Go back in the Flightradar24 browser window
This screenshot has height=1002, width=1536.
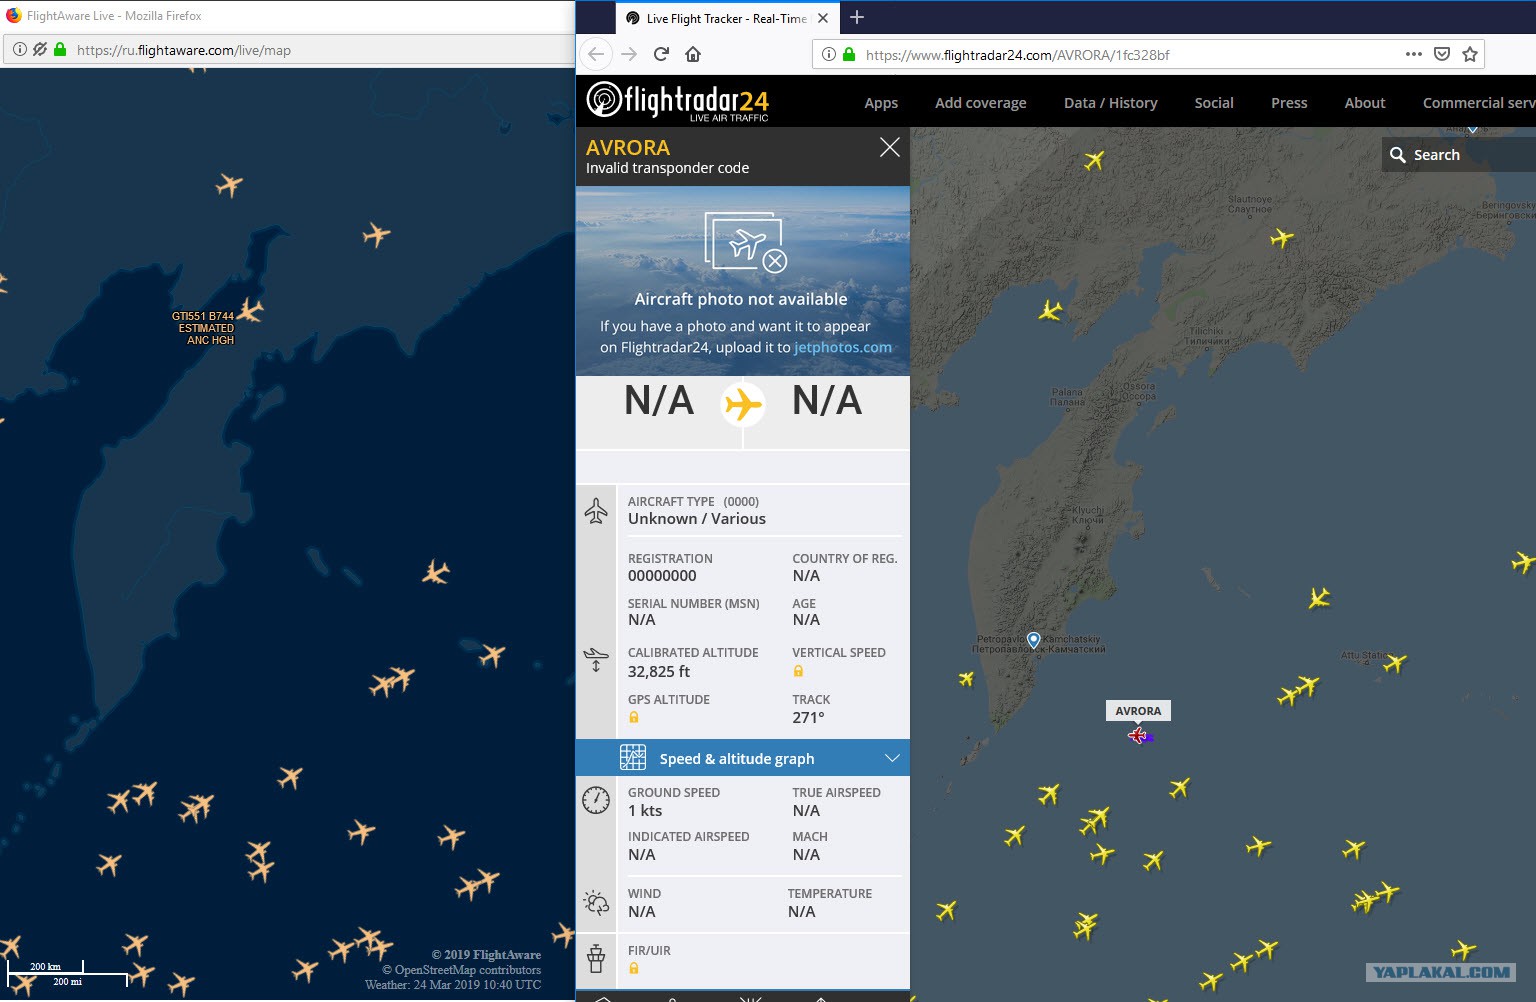(x=596, y=54)
